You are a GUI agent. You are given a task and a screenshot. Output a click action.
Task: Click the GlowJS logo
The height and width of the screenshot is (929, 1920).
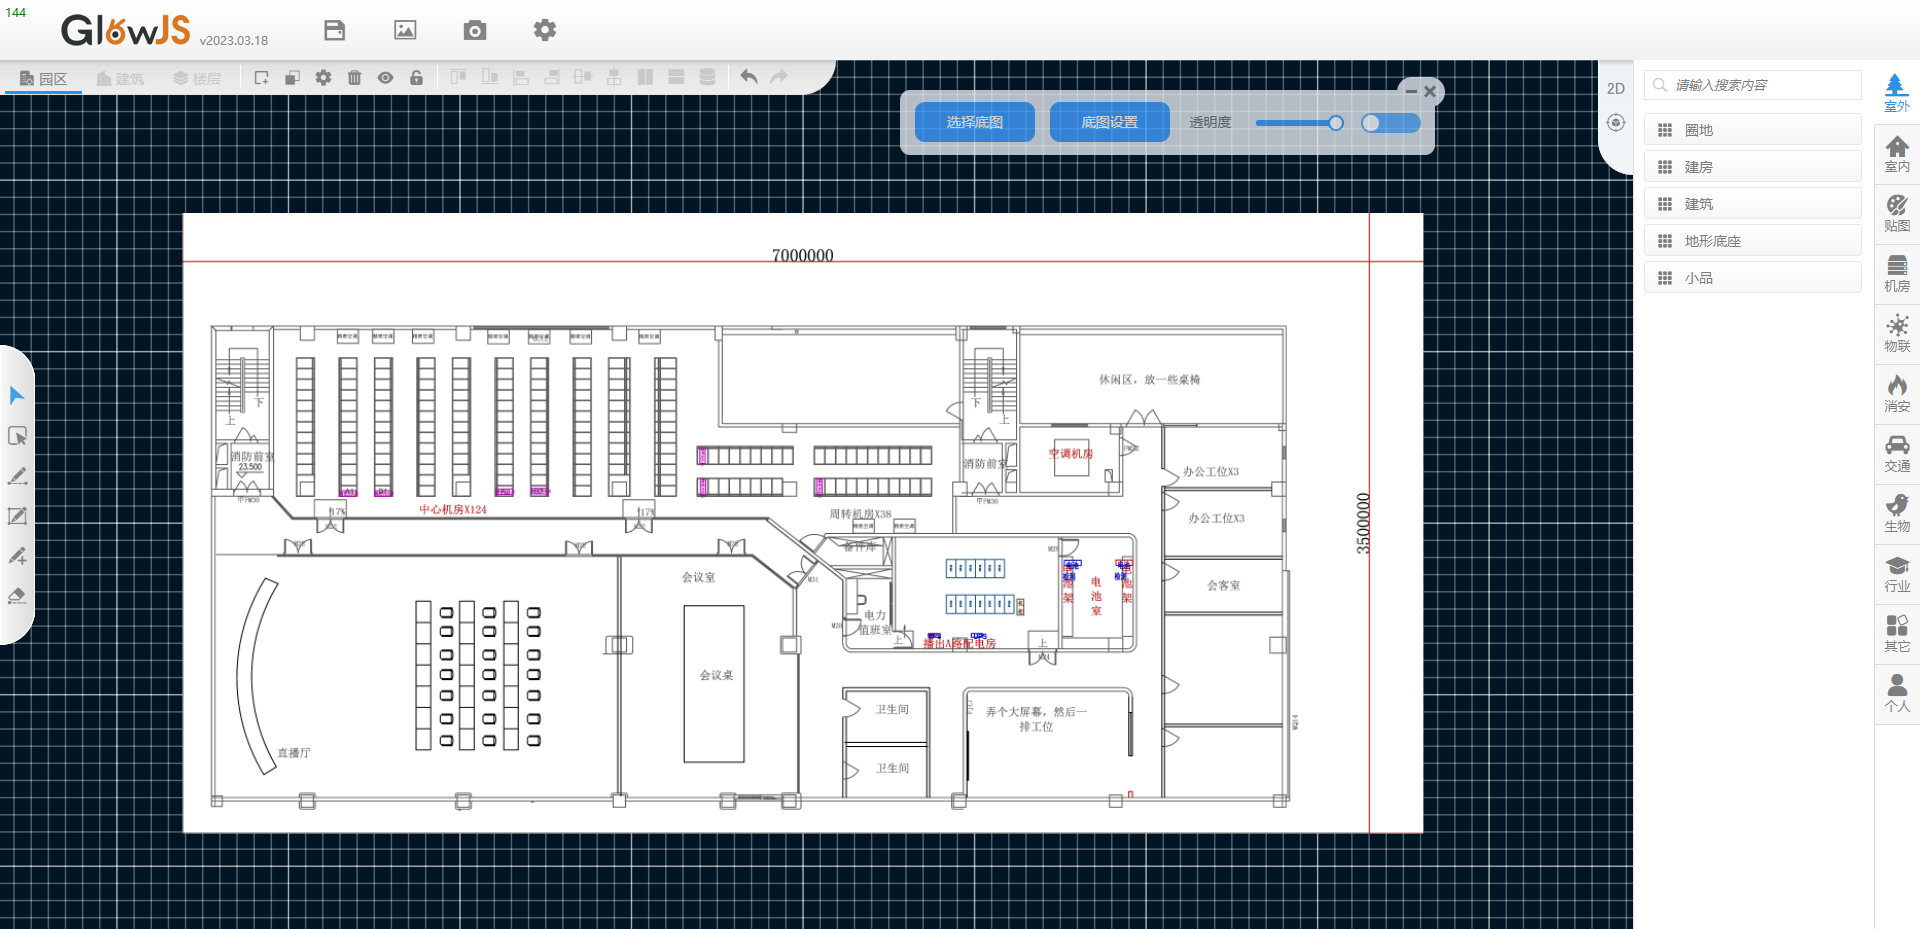click(x=126, y=30)
